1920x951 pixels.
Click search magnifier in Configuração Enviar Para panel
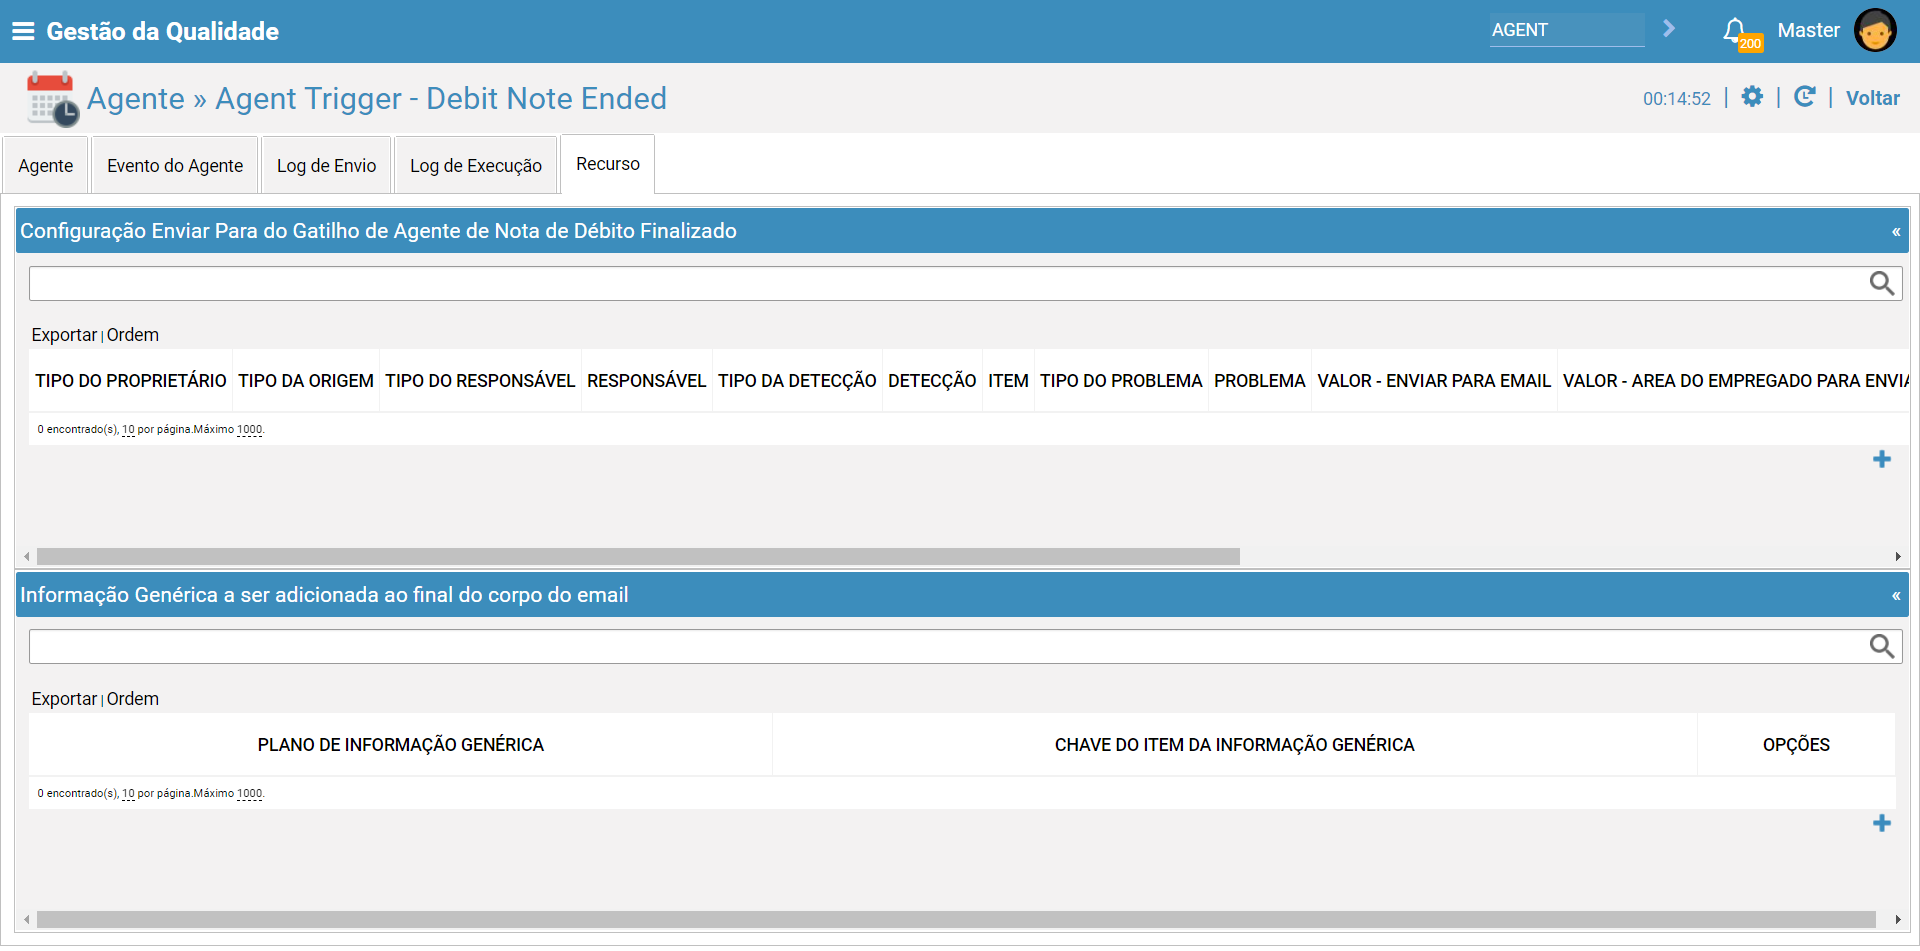tap(1882, 283)
